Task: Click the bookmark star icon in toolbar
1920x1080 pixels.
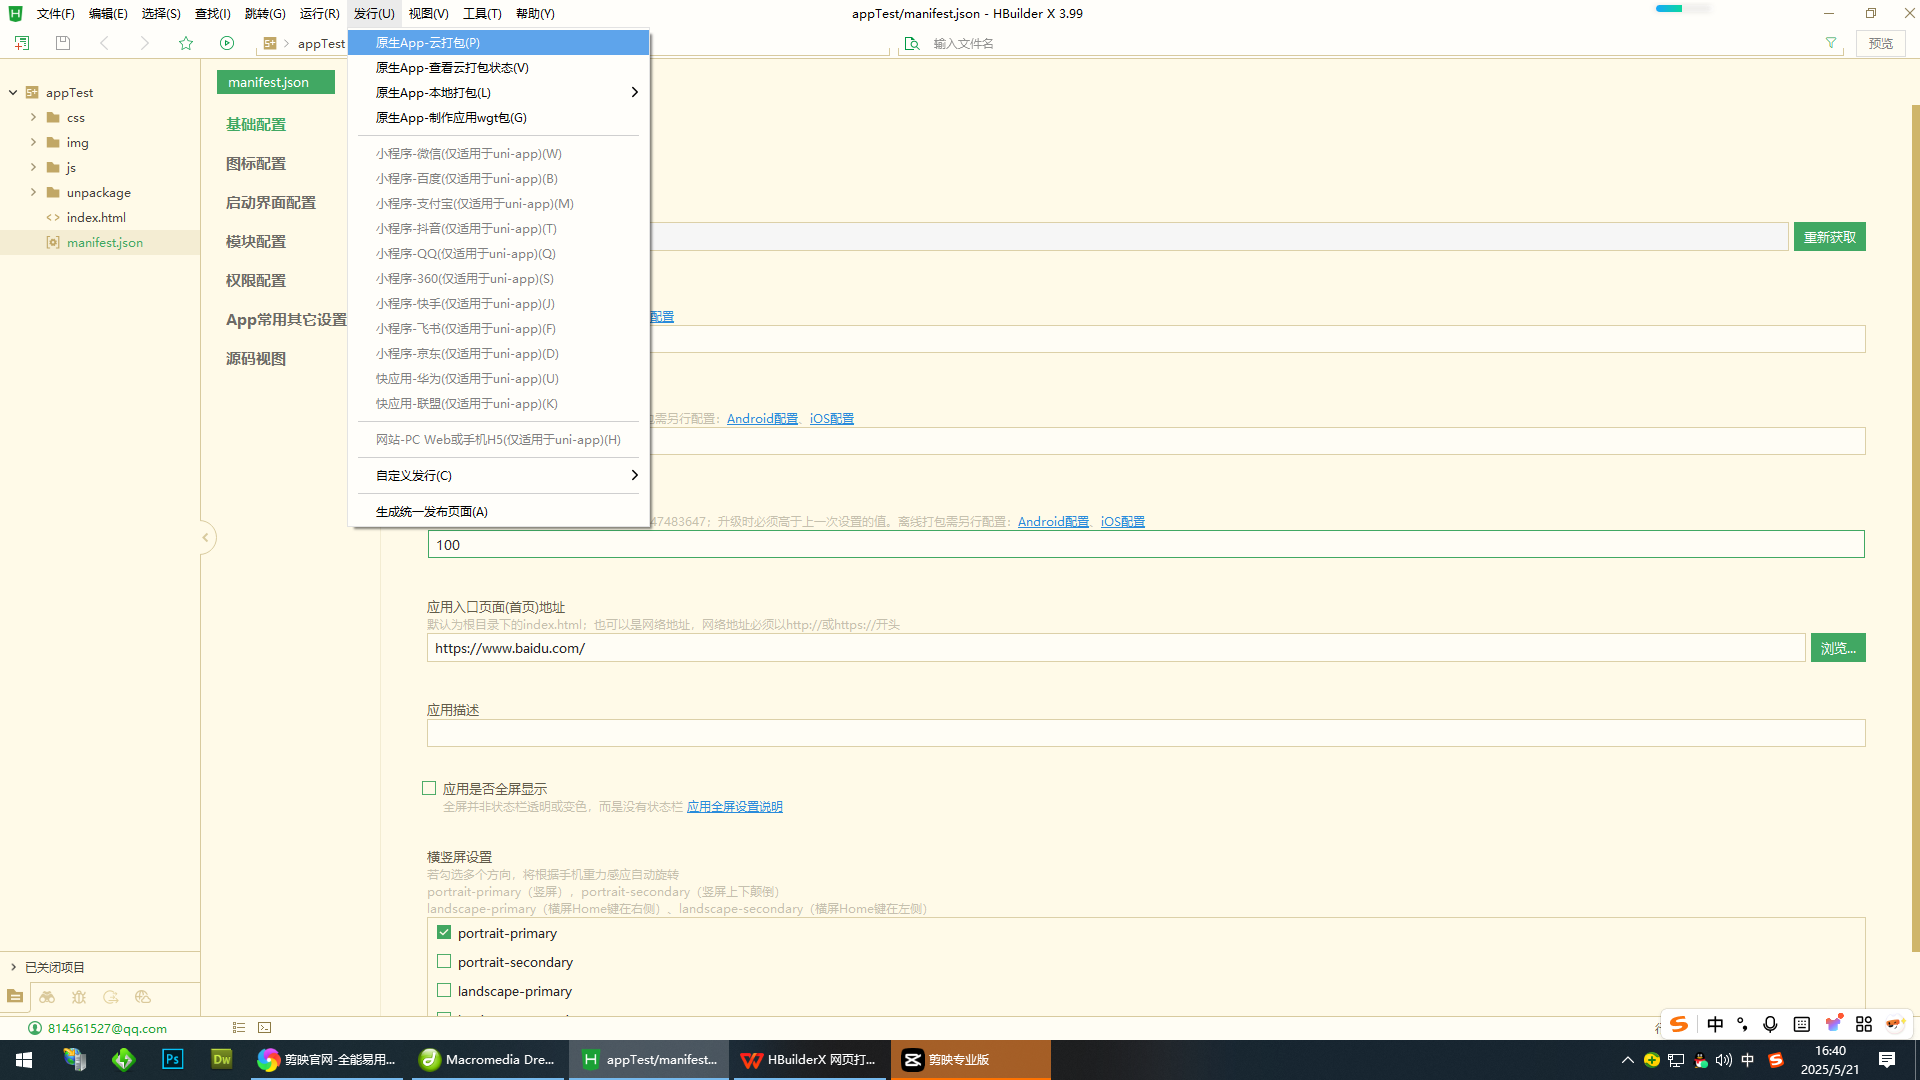Action: (186, 43)
